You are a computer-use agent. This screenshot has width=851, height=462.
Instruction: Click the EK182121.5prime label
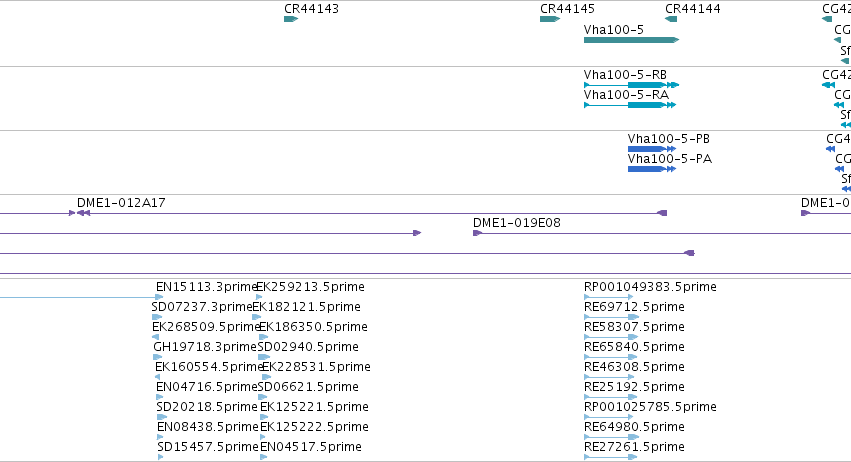307,307
